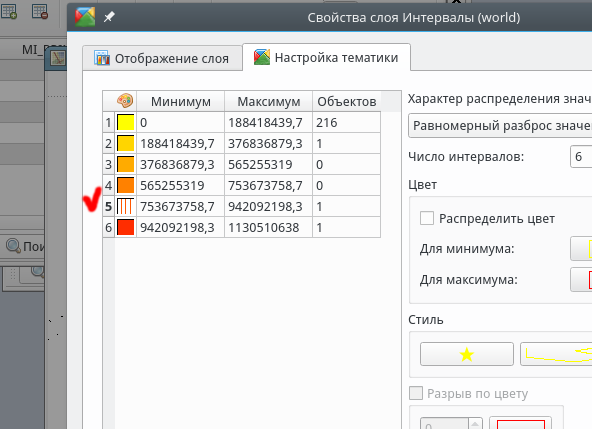
Task: Click the color swatch of interval 4
Action: click(x=126, y=185)
